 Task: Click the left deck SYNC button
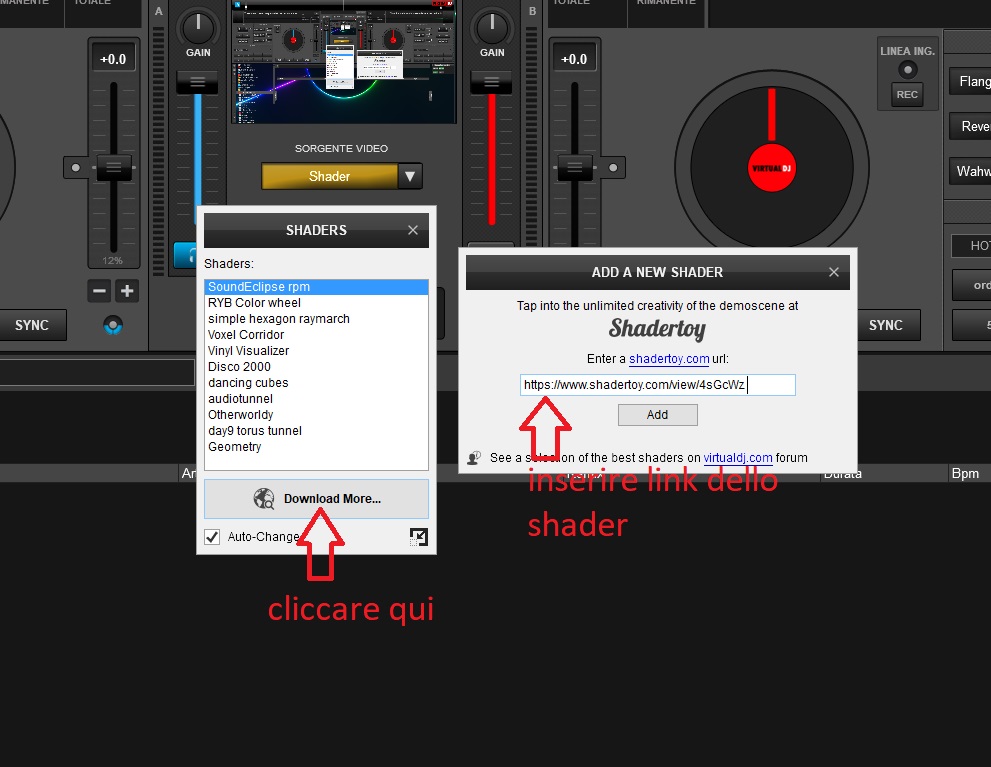tap(32, 325)
